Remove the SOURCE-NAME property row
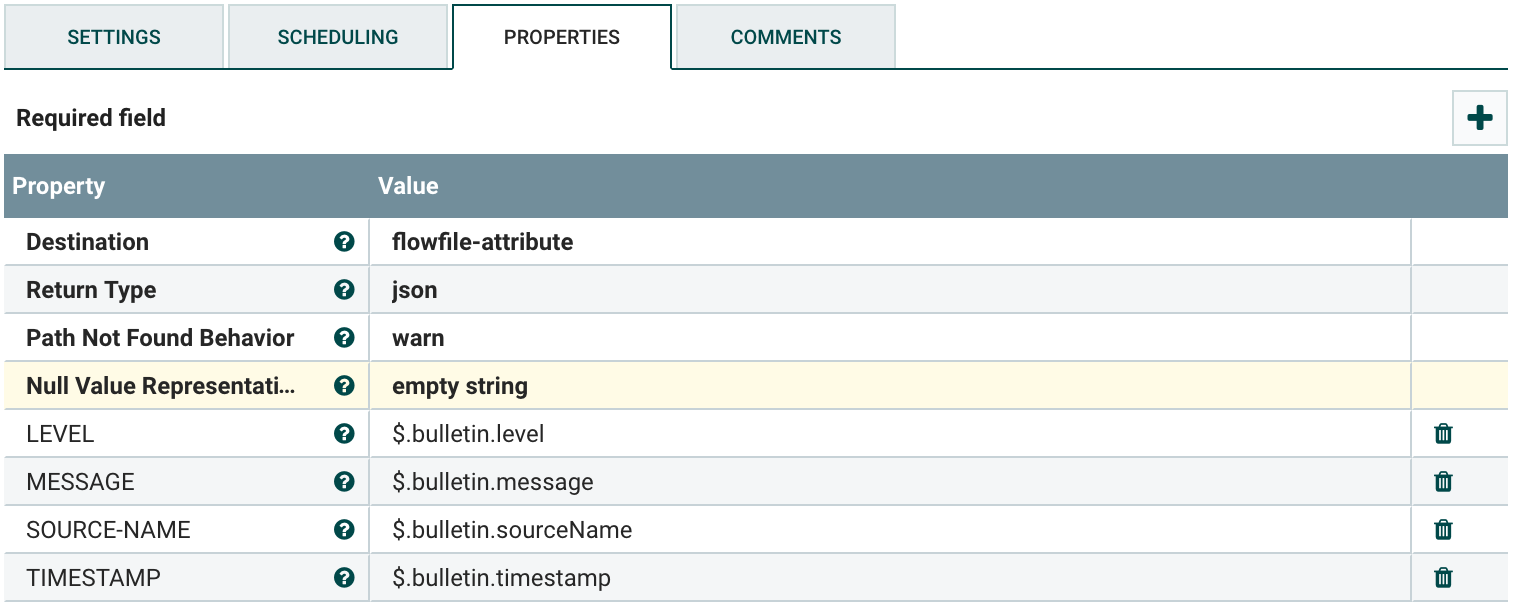 1442,529
